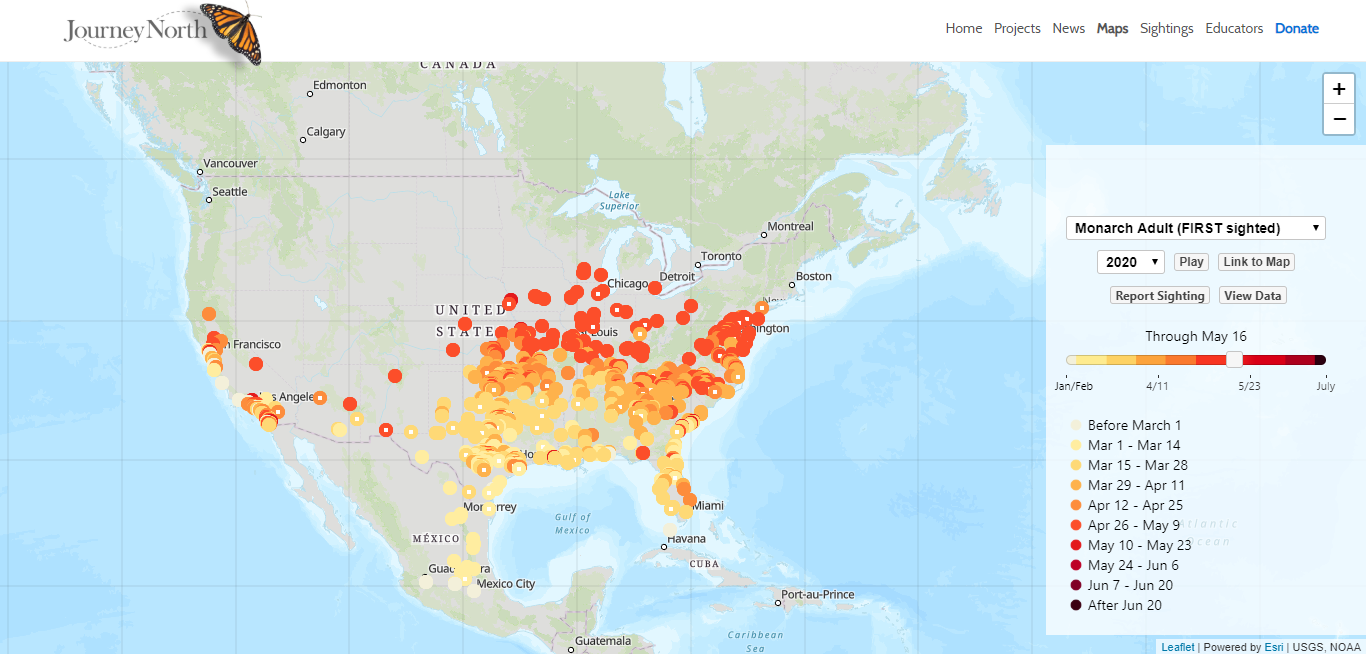Click the 'Mar 15 - Mar 28' legend swatch
The height and width of the screenshot is (654, 1366).
coord(1075,466)
